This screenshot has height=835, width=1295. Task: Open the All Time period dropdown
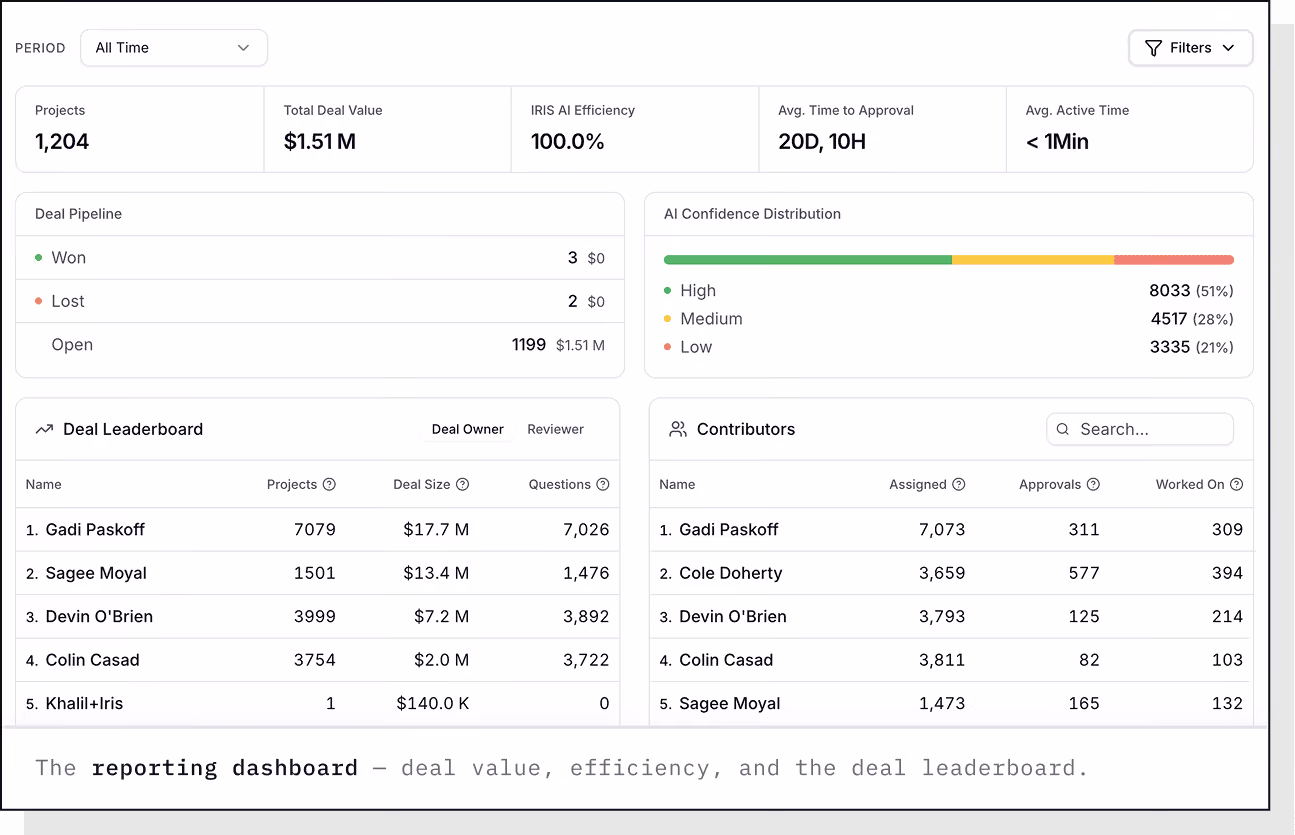tap(174, 48)
